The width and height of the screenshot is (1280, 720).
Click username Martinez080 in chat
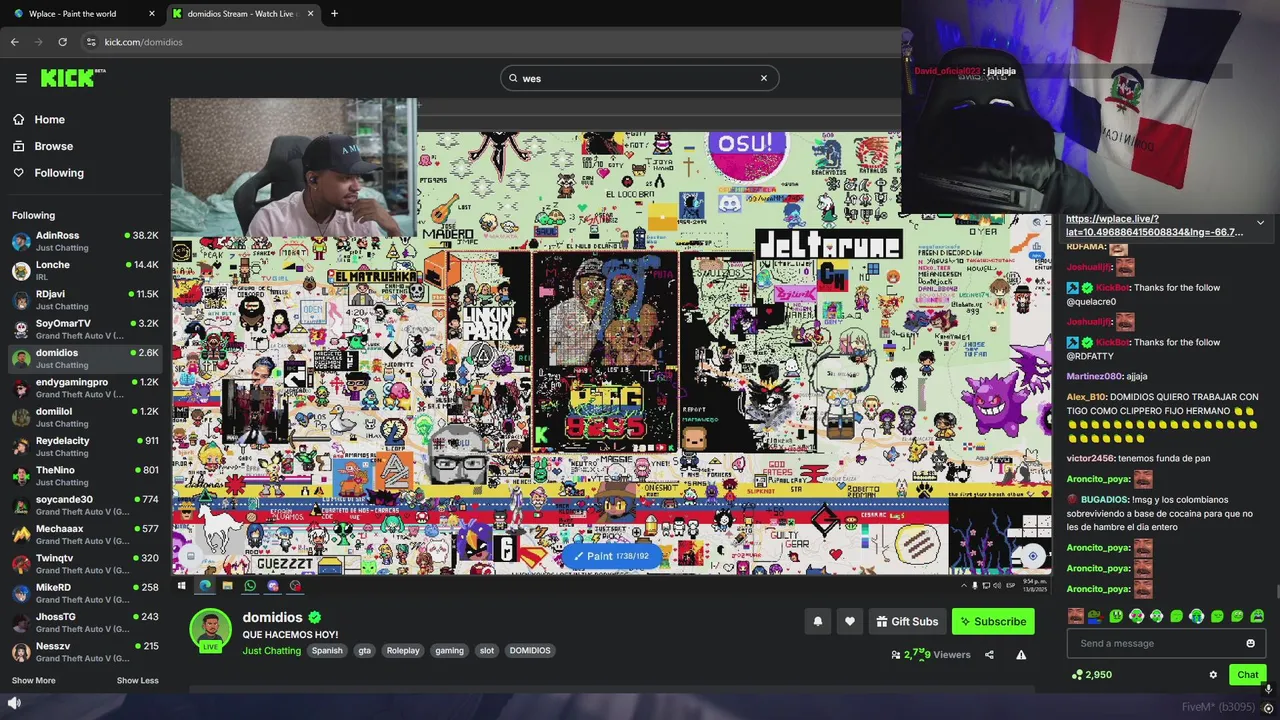(x=1094, y=376)
